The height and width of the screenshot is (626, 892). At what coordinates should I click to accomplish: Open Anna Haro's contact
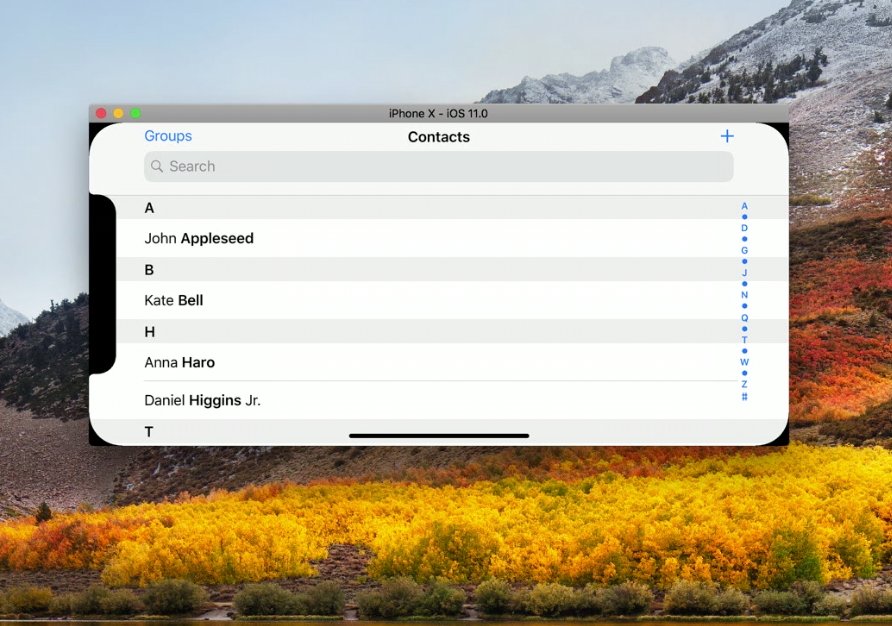click(x=180, y=362)
